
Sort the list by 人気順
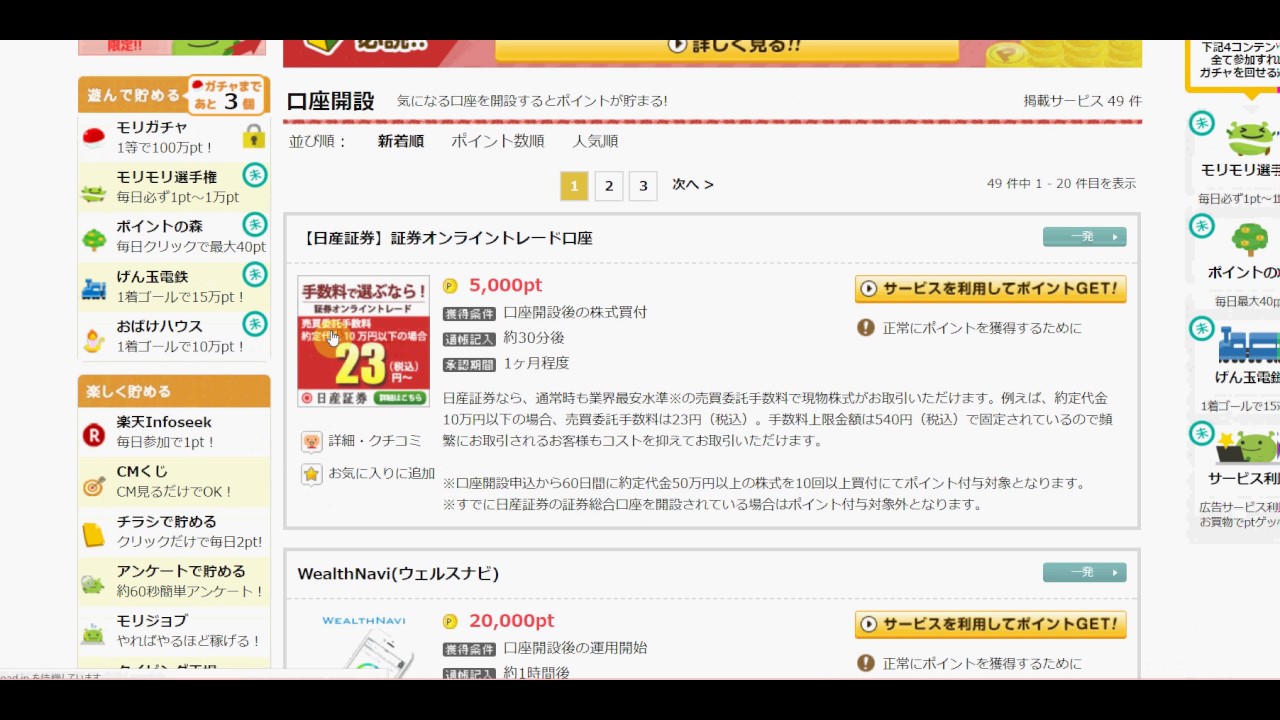[x=595, y=141]
